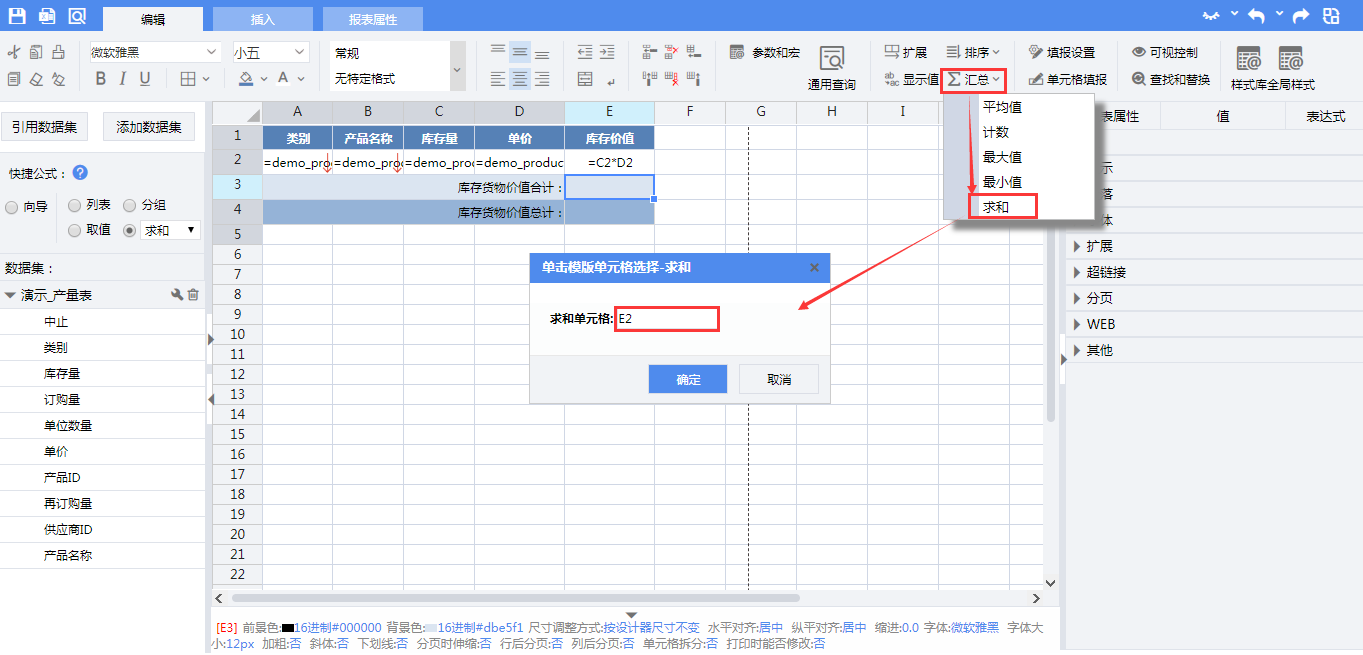
Task: Click the wrench icon to edit dataset
Action: click(x=177, y=295)
